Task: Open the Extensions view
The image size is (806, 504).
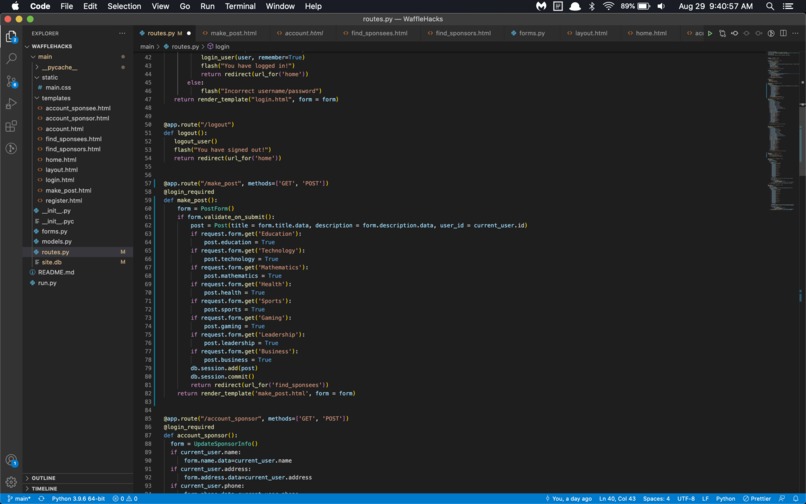Action: pyautogui.click(x=11, y=126)
